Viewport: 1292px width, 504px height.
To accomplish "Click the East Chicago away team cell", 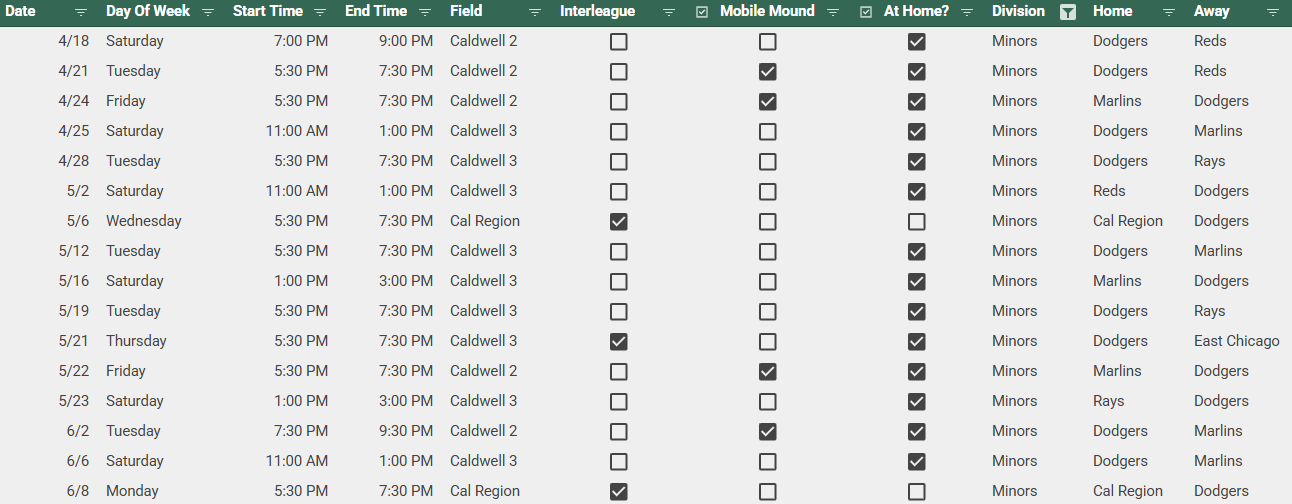I will point(1236,341).
